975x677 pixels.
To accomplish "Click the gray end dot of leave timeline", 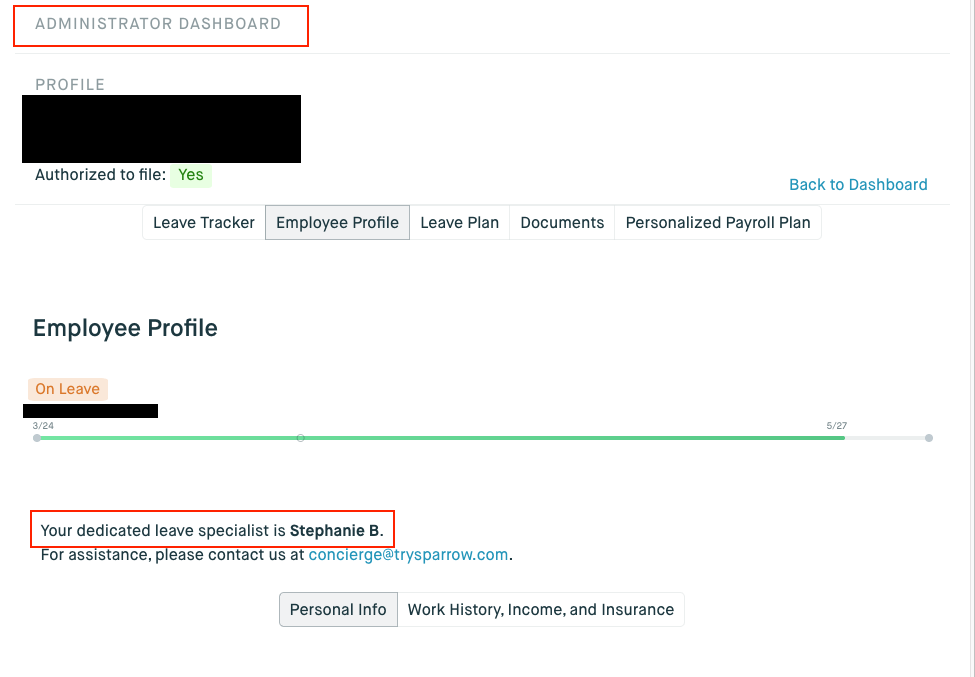I will coord(929,438).
